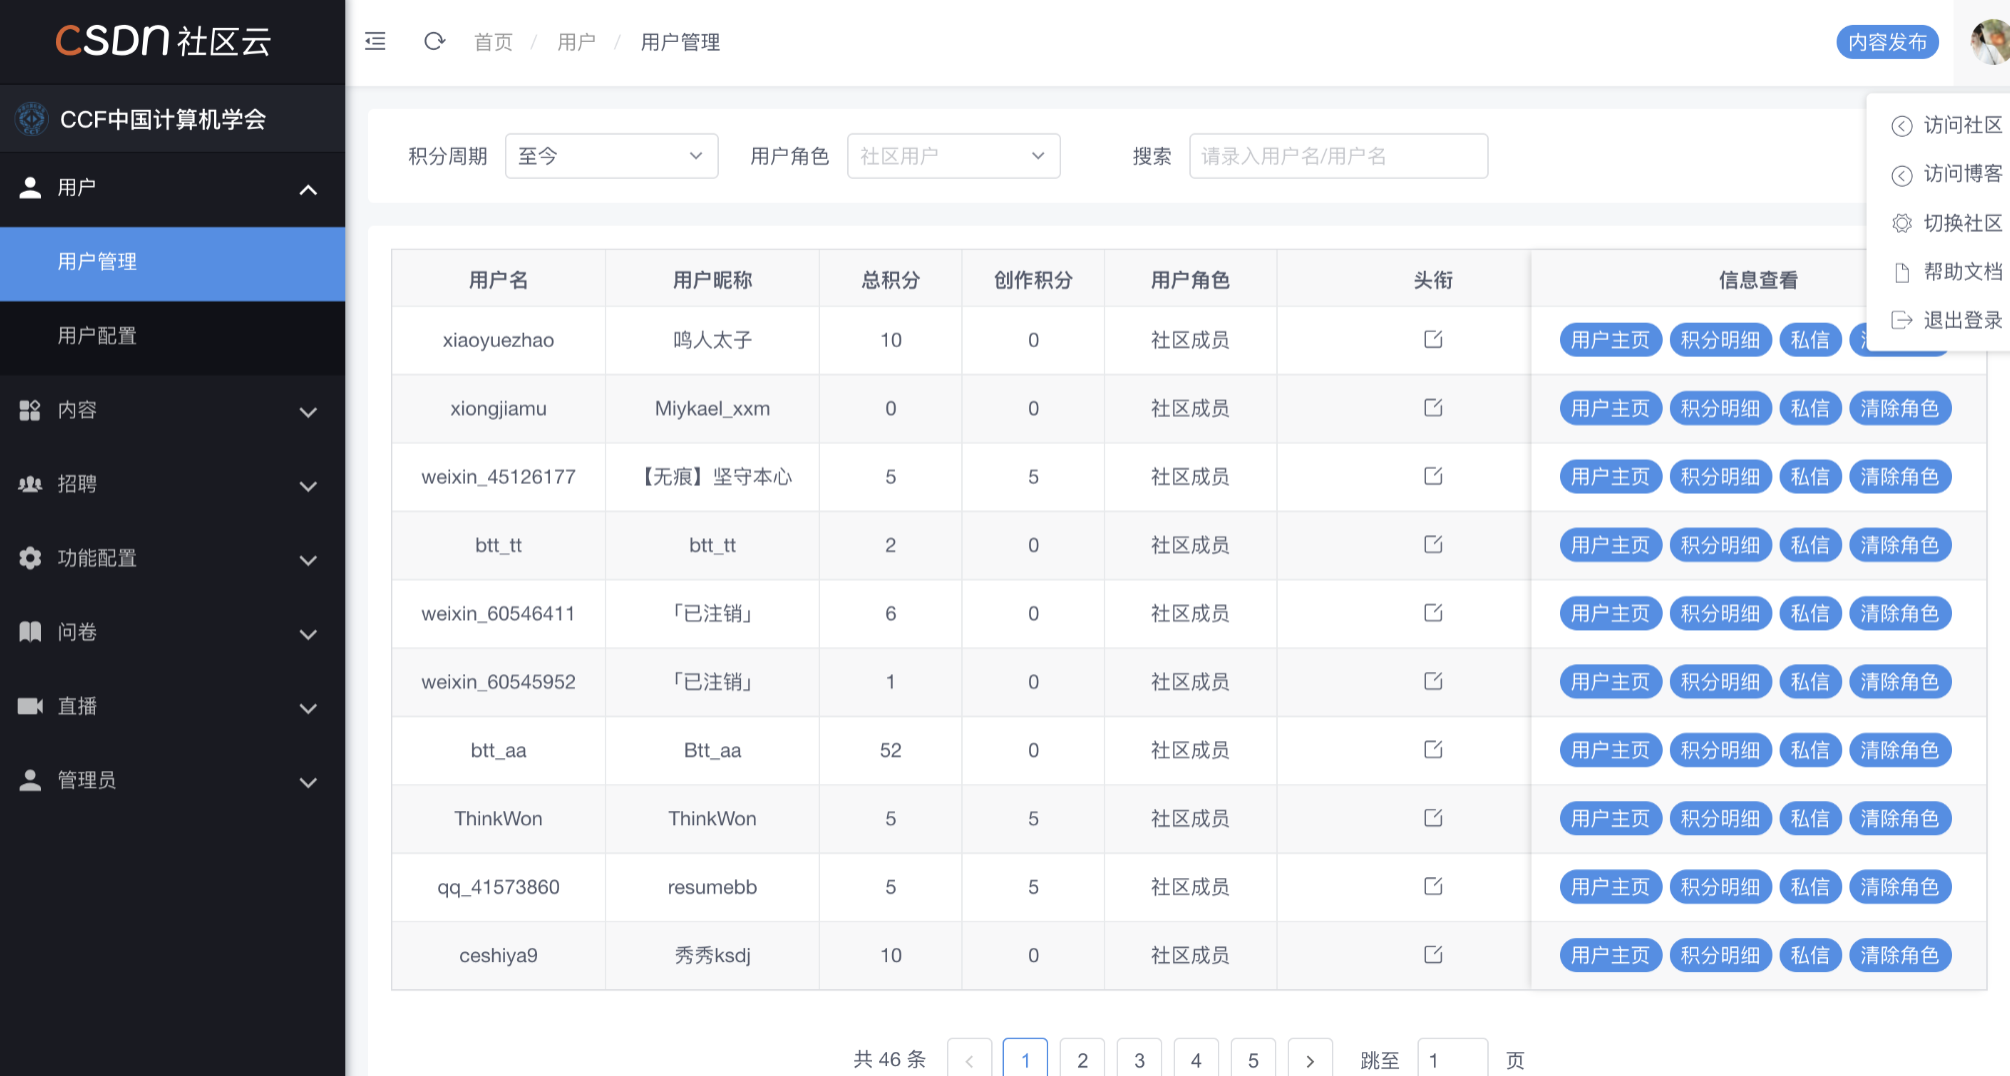Choose 退出登录 from the avatar menu
This screenshot has height=1076, width=2010.
point(1946,320)
